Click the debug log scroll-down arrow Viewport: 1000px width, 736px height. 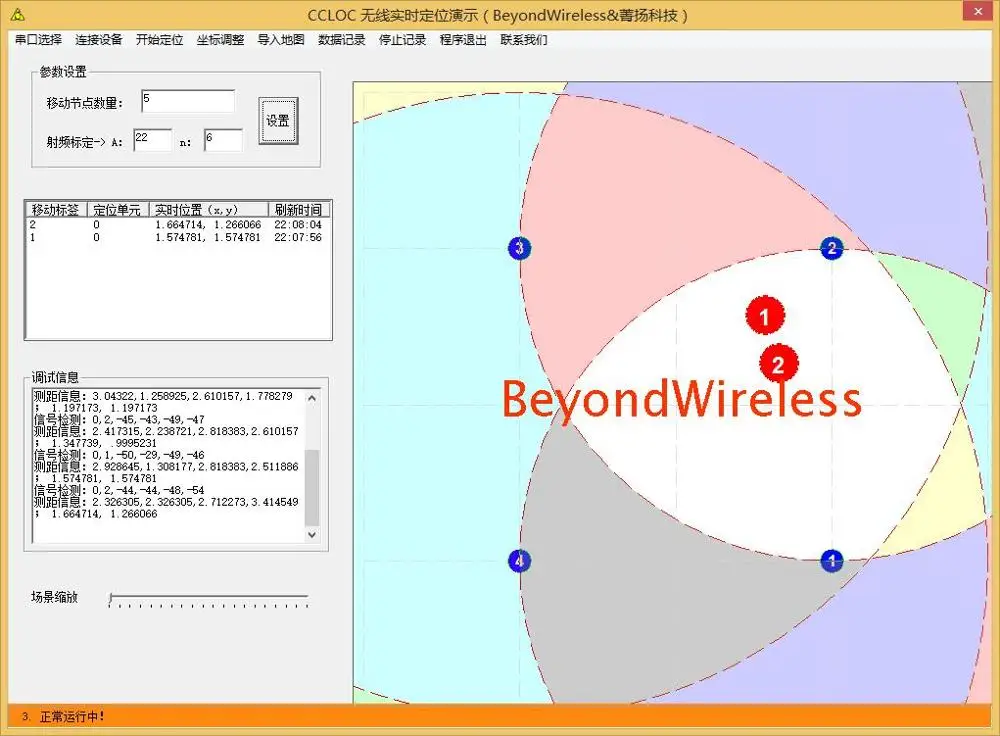pyautogui.click(x=312, y=534)
